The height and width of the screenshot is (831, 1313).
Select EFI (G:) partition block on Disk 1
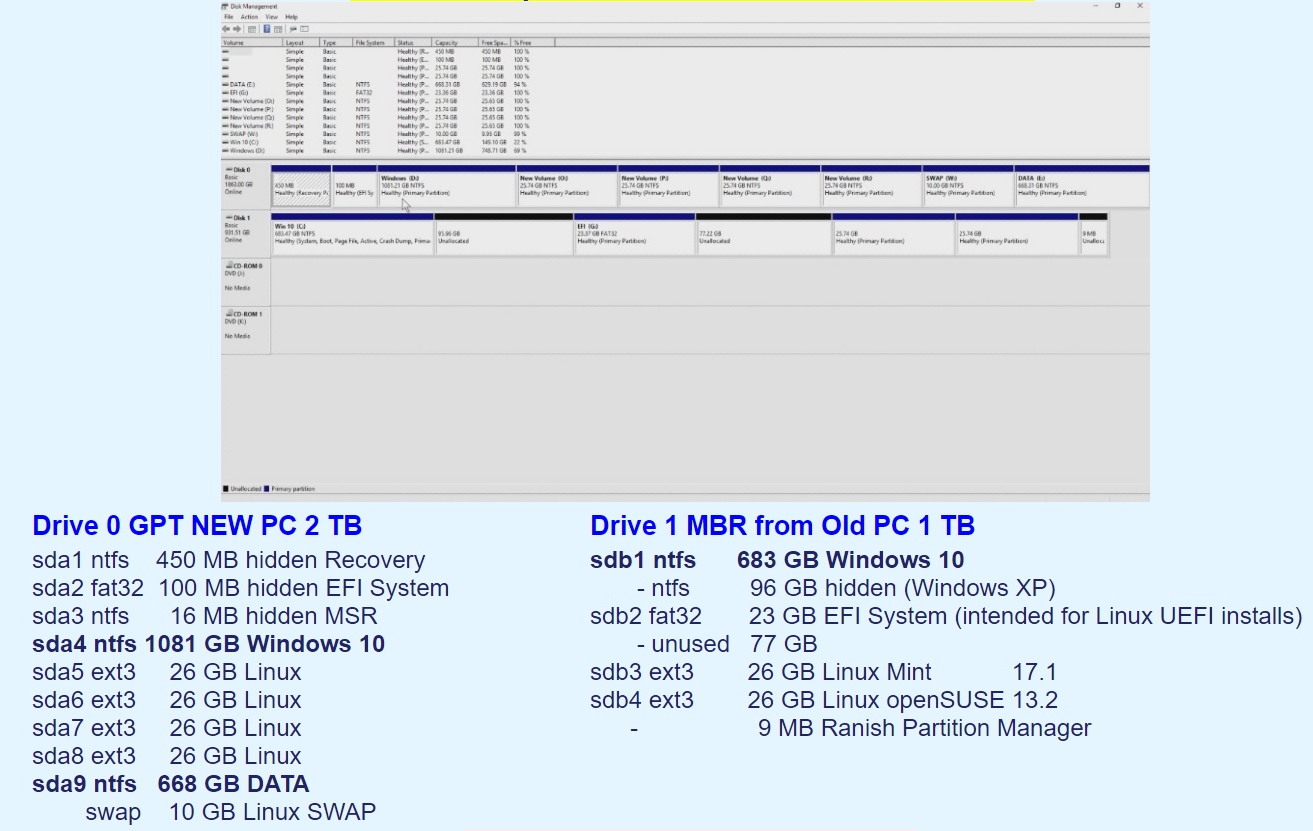635,234
